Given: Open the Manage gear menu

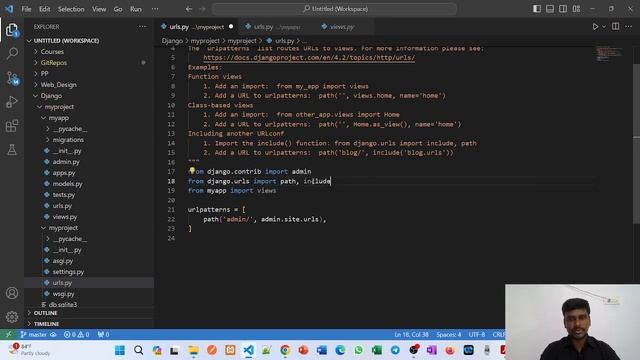Looking at the screenshot, I should (x=12, y=317).
